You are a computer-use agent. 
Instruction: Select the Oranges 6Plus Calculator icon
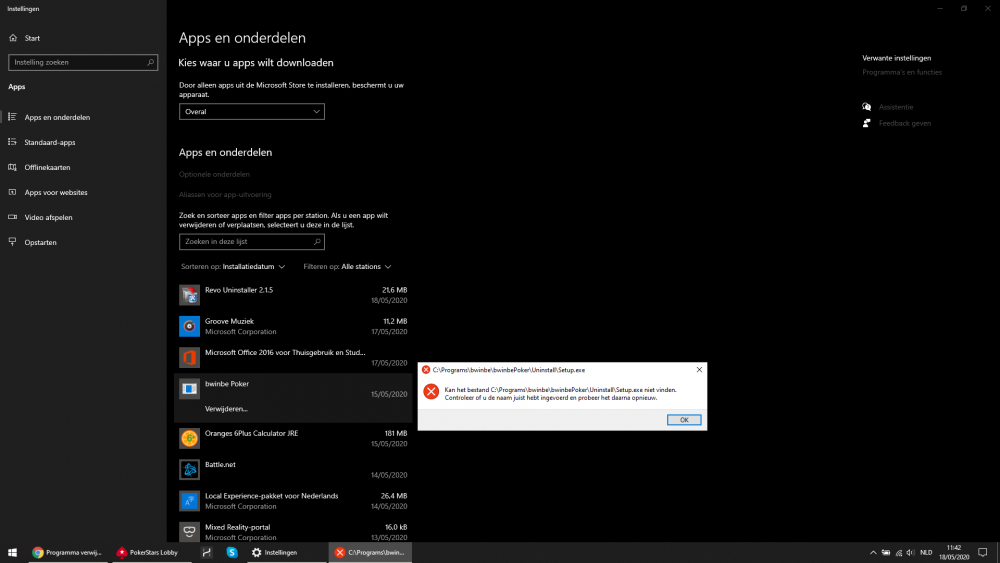189,438
